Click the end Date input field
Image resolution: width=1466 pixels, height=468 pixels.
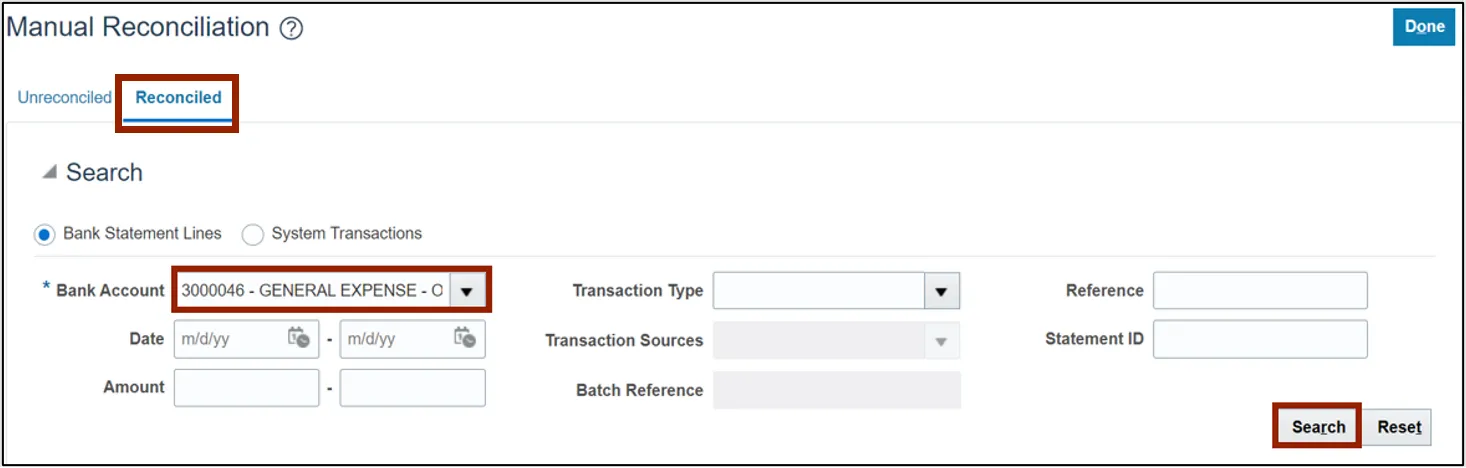click(395, 339)
